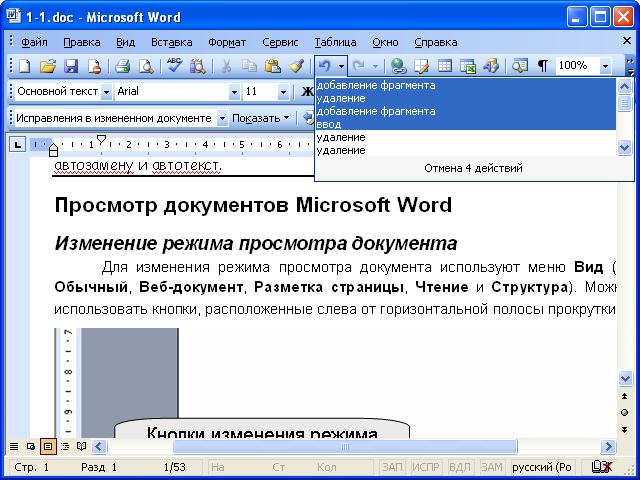Screen dimensions: 640x480
Task: Open the Arial font dropdown
Action: pyautogui.click(x=234, y=92)
